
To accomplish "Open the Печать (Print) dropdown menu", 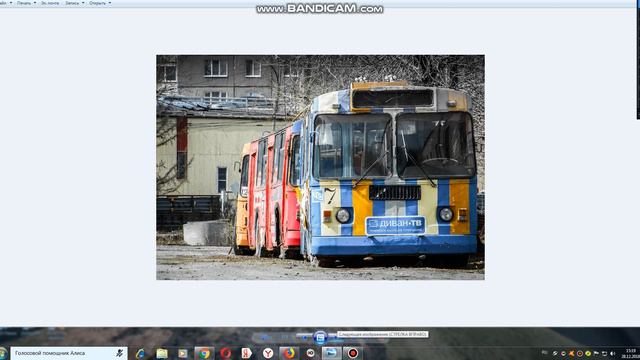I will coord(26,3).
